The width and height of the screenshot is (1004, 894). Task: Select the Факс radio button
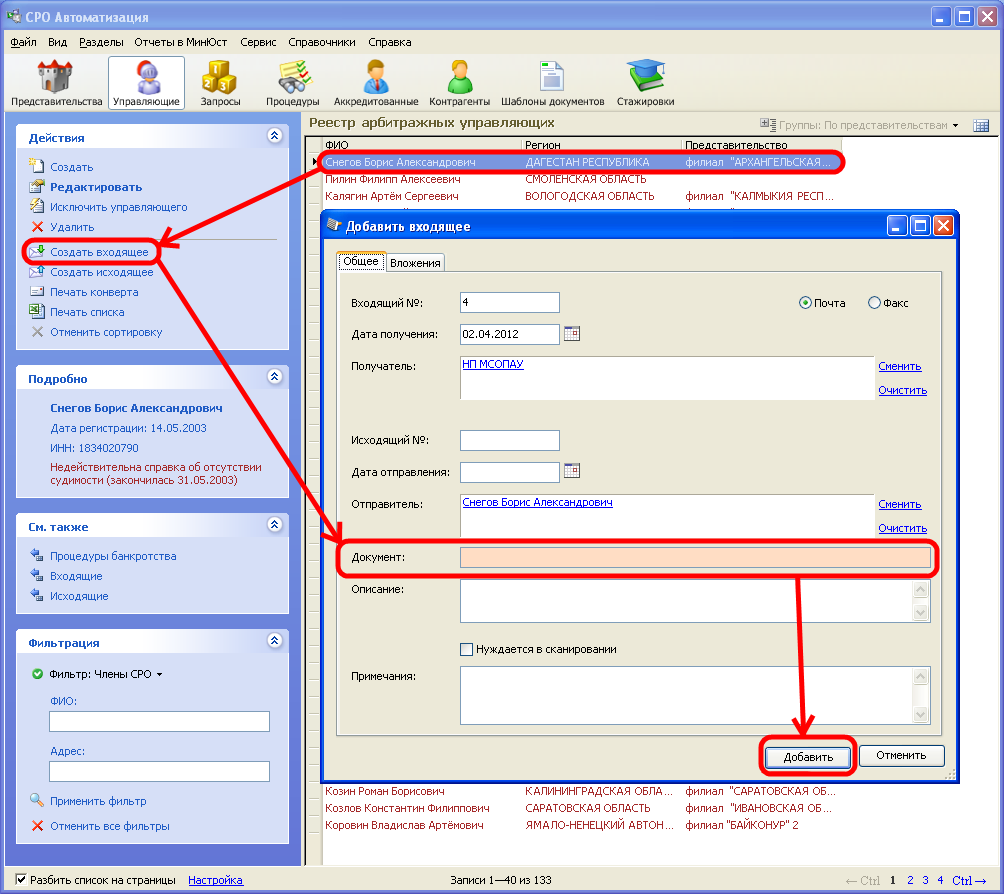[x=875, y=303]
